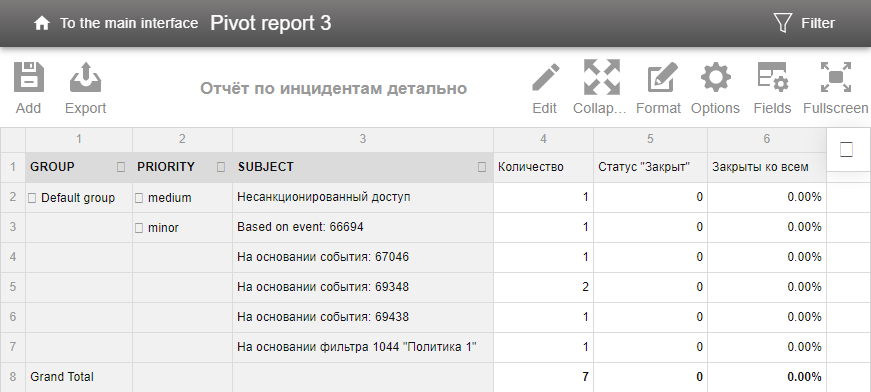Switch to Fullscreen mode icon

835,77
